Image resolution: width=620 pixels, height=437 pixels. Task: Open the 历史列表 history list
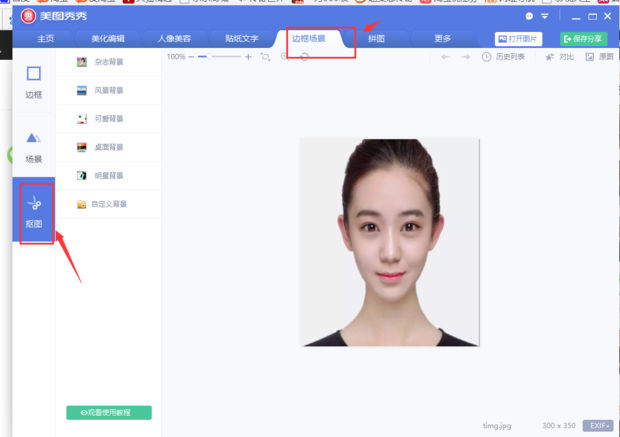pos(503,57)
